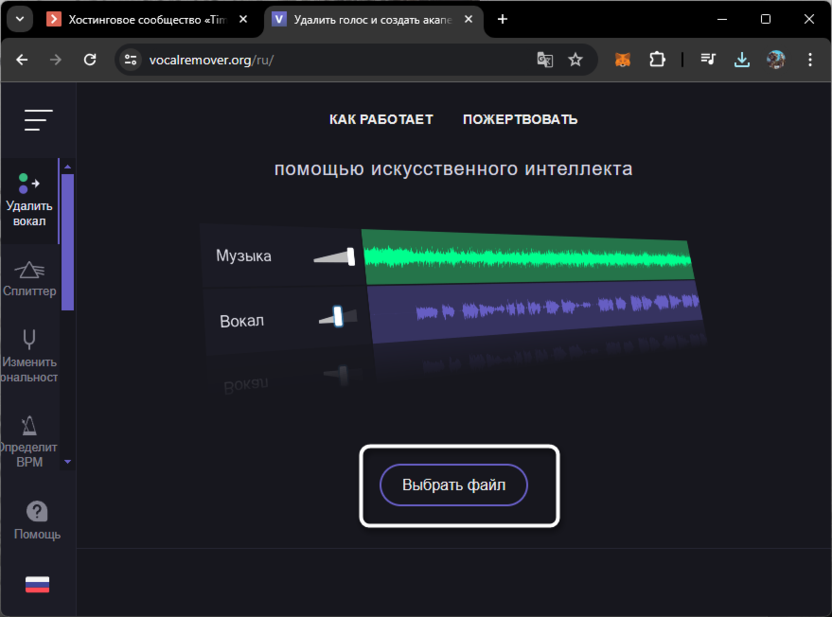Screen dimensions: 832x617
Task: Open the Сплиттер tool
Action: 29,279
